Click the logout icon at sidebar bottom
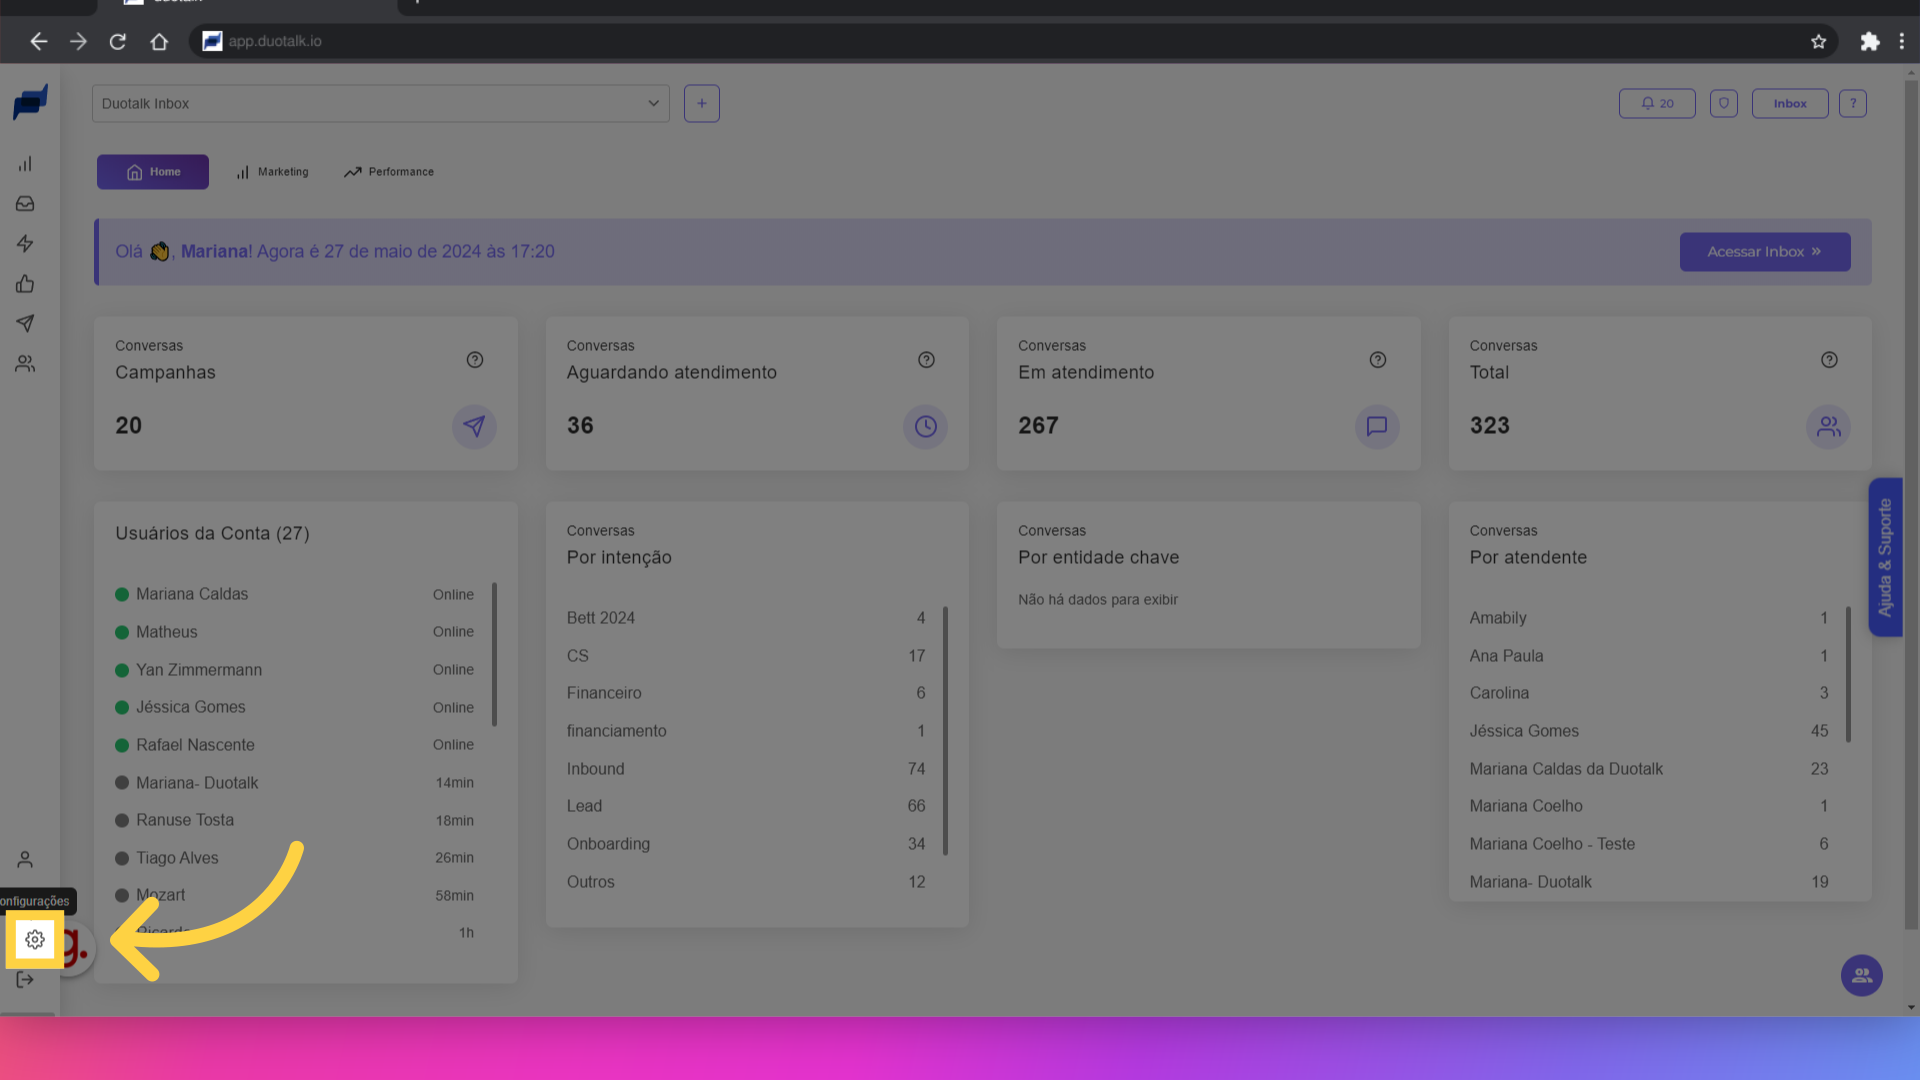The image size is (1920, 1080). pyautogui.click(x=25, y=980)
